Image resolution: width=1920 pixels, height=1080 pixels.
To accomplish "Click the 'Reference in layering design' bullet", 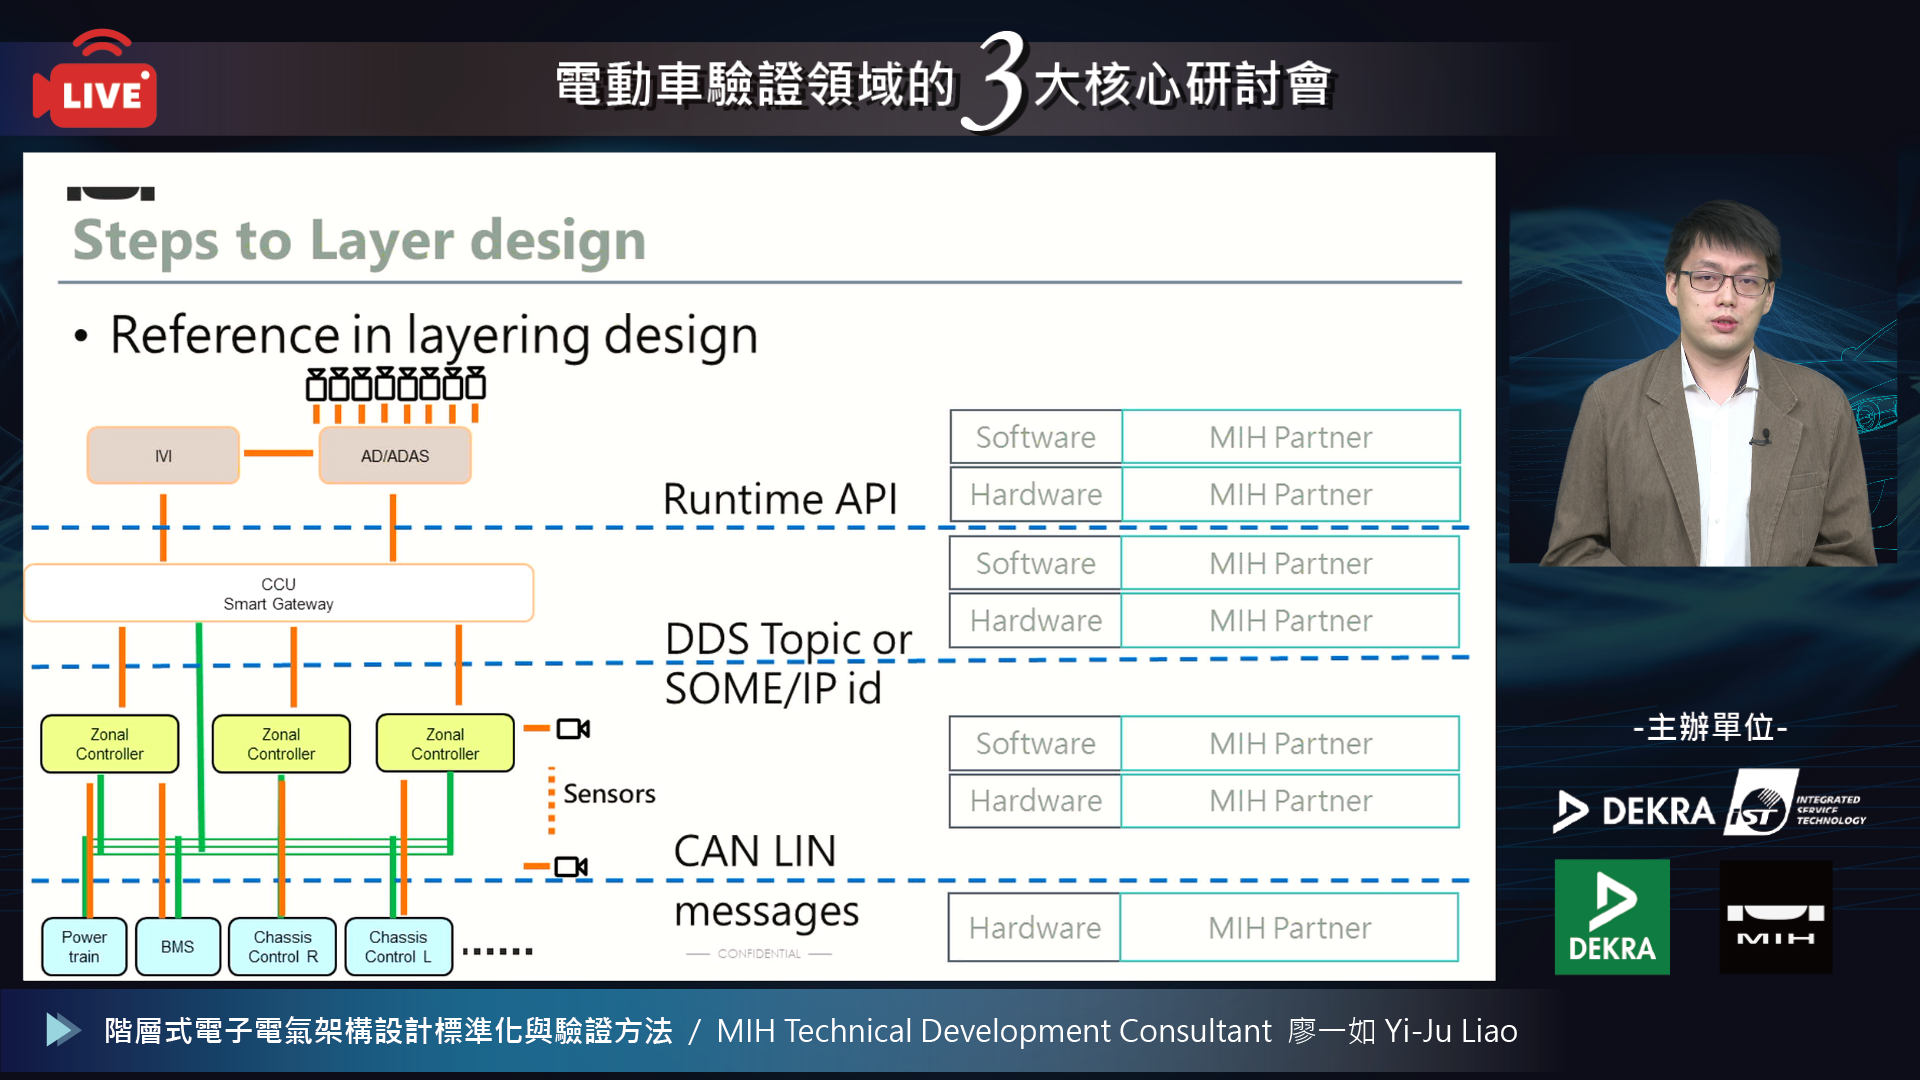I will click(434, 335).
